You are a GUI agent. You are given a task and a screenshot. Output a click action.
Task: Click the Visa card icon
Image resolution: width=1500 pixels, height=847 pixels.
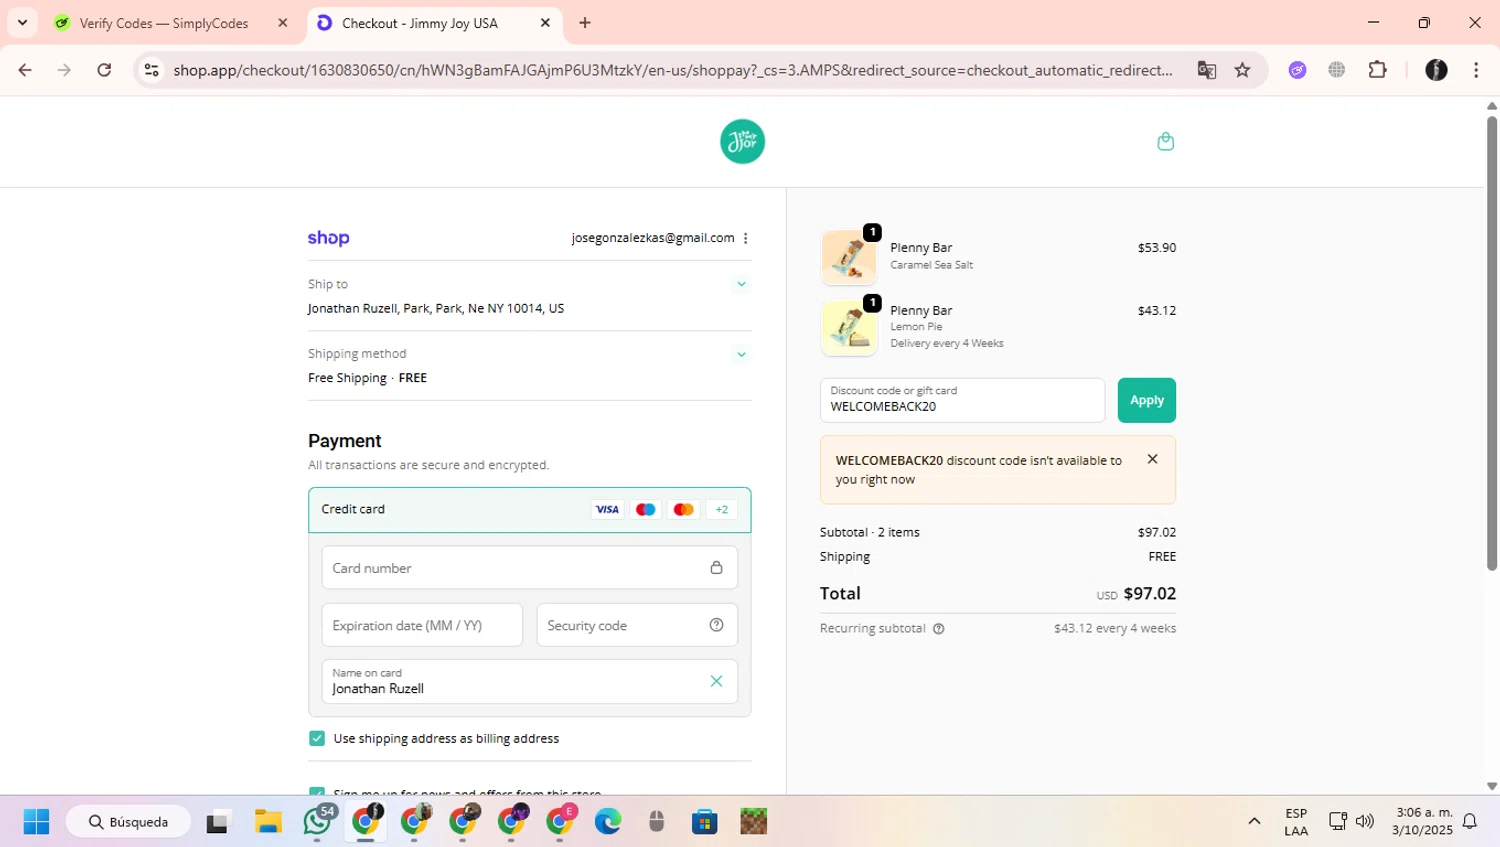tap(607, 509)
